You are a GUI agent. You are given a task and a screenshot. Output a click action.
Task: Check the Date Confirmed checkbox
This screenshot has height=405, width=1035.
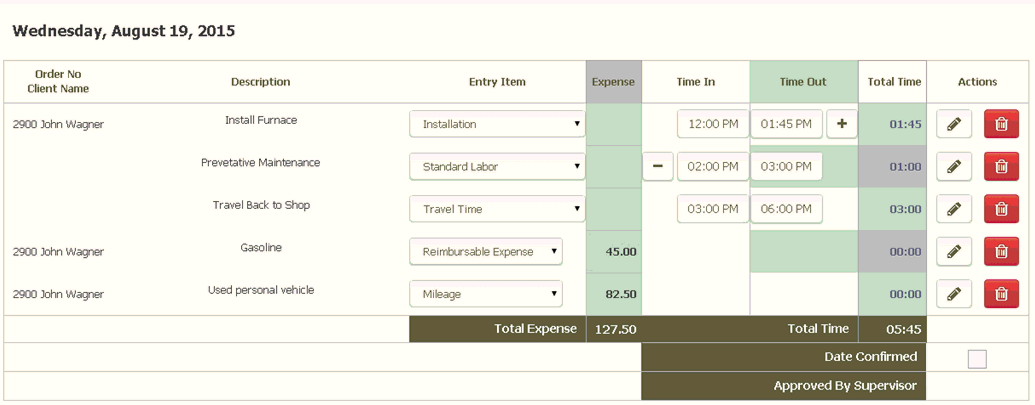pos(977,359)
